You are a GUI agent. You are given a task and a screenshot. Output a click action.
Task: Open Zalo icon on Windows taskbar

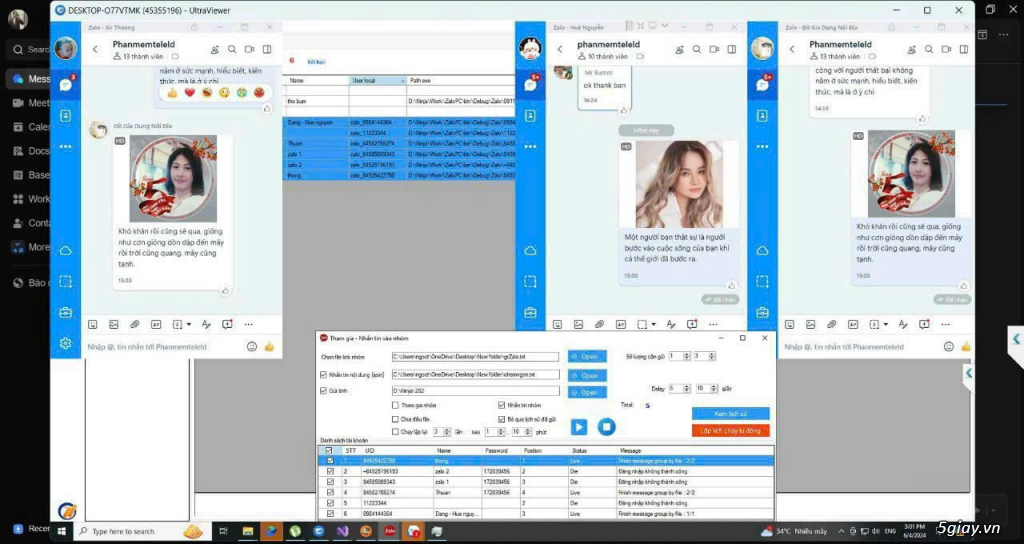tap(390, 531)
